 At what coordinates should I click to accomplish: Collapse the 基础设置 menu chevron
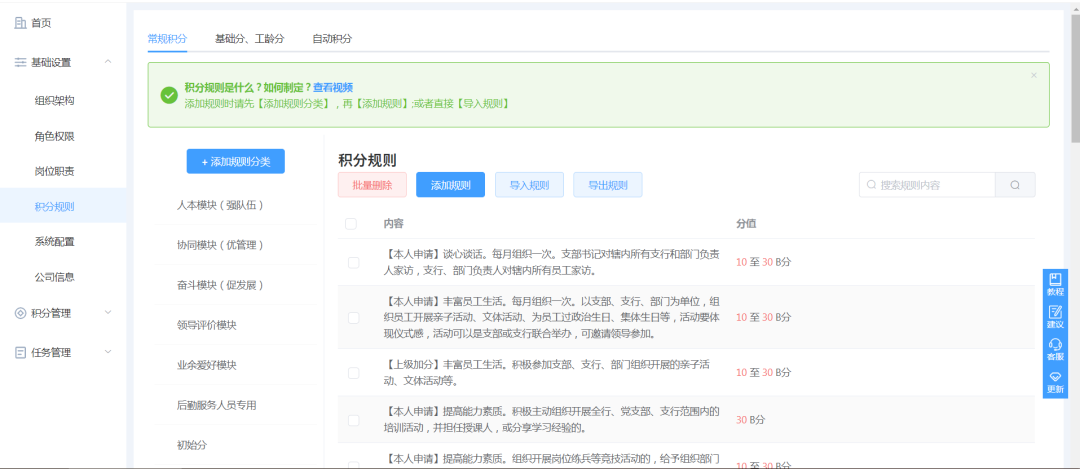point(108,62)
